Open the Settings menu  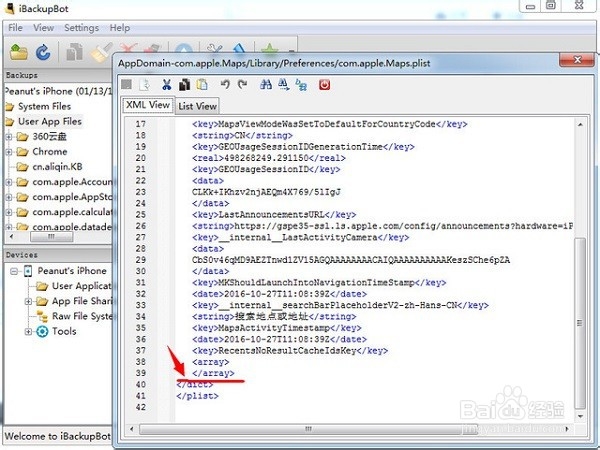point(82,28)
